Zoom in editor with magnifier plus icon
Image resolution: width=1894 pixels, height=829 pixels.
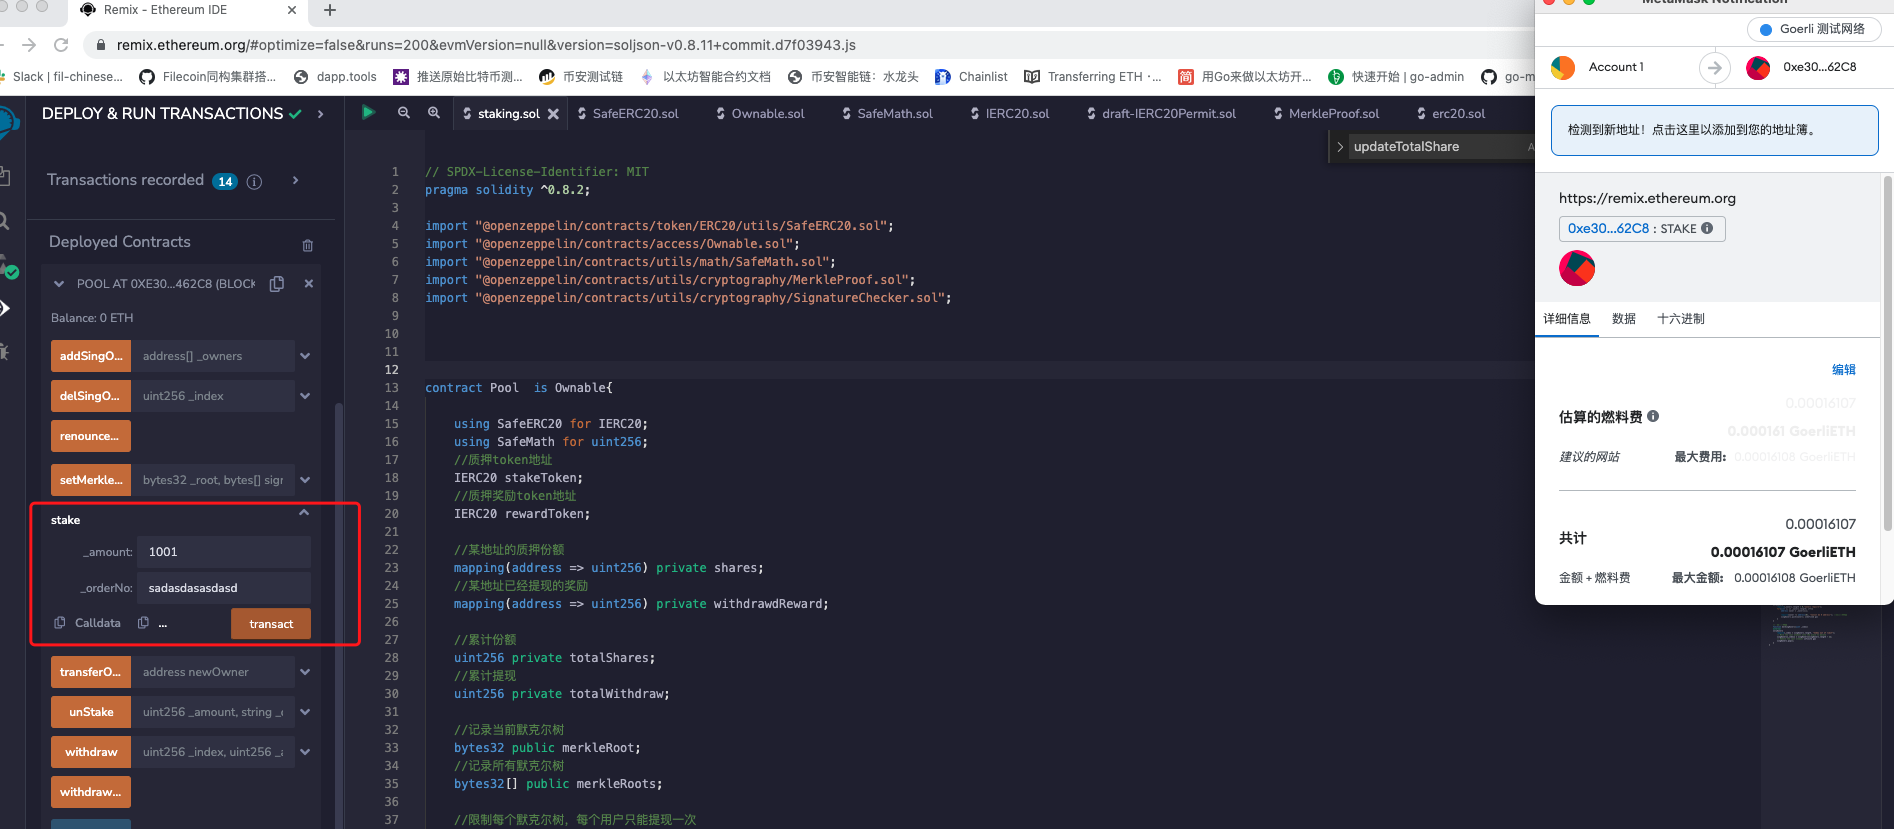434,113
